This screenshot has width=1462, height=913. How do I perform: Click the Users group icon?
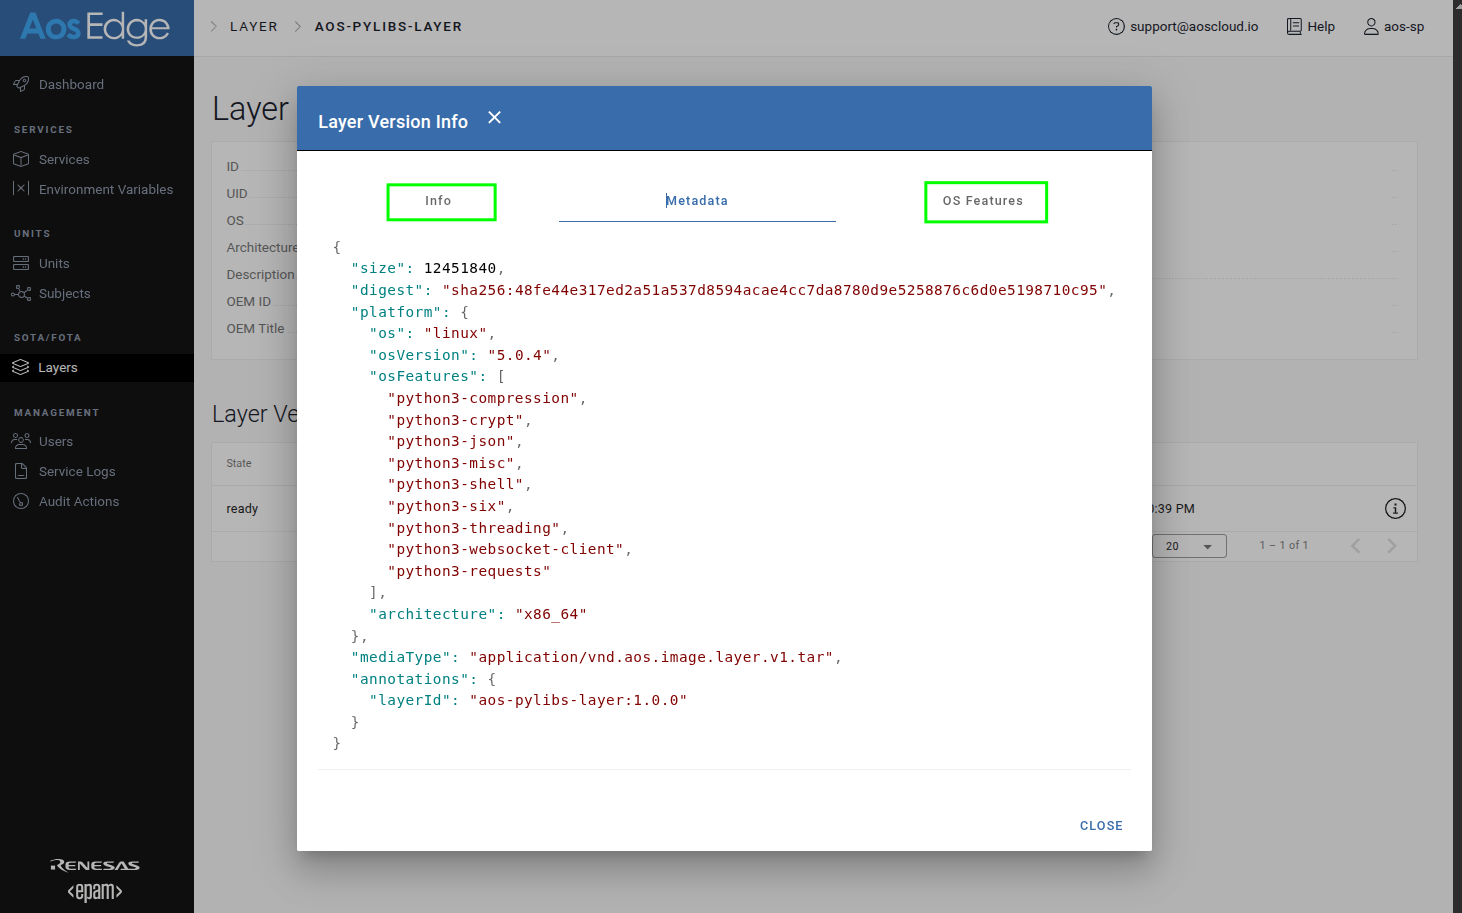click(21, 441)
